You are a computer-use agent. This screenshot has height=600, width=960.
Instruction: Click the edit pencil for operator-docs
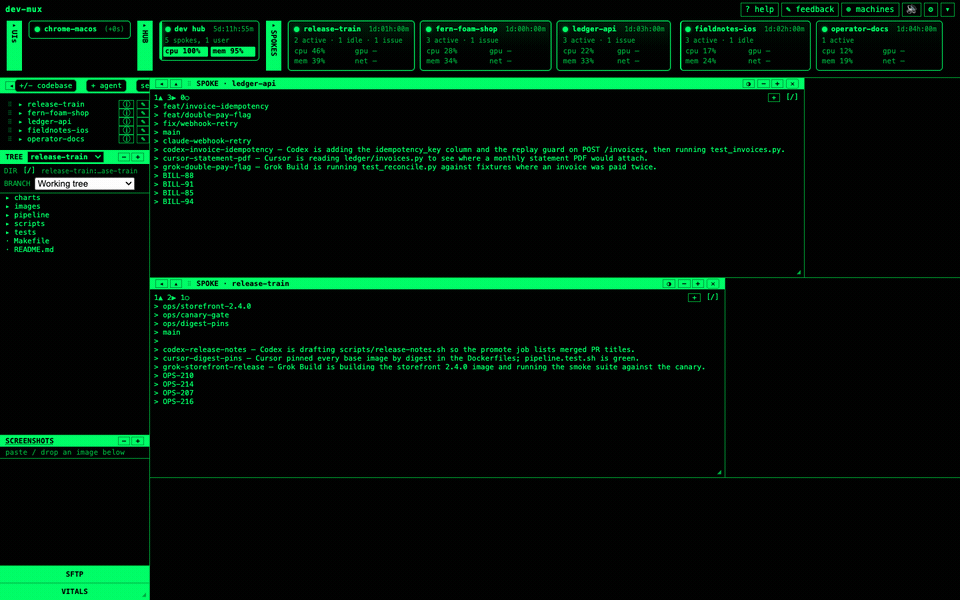tap(143, 139)
